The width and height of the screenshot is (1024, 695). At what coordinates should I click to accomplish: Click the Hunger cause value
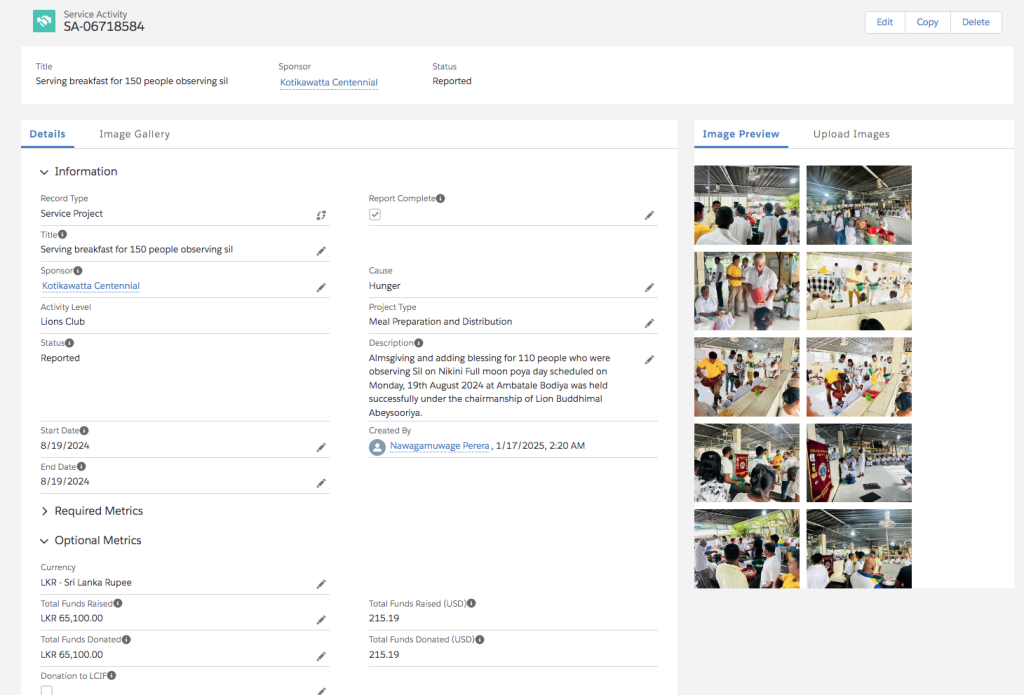[385, 286]
